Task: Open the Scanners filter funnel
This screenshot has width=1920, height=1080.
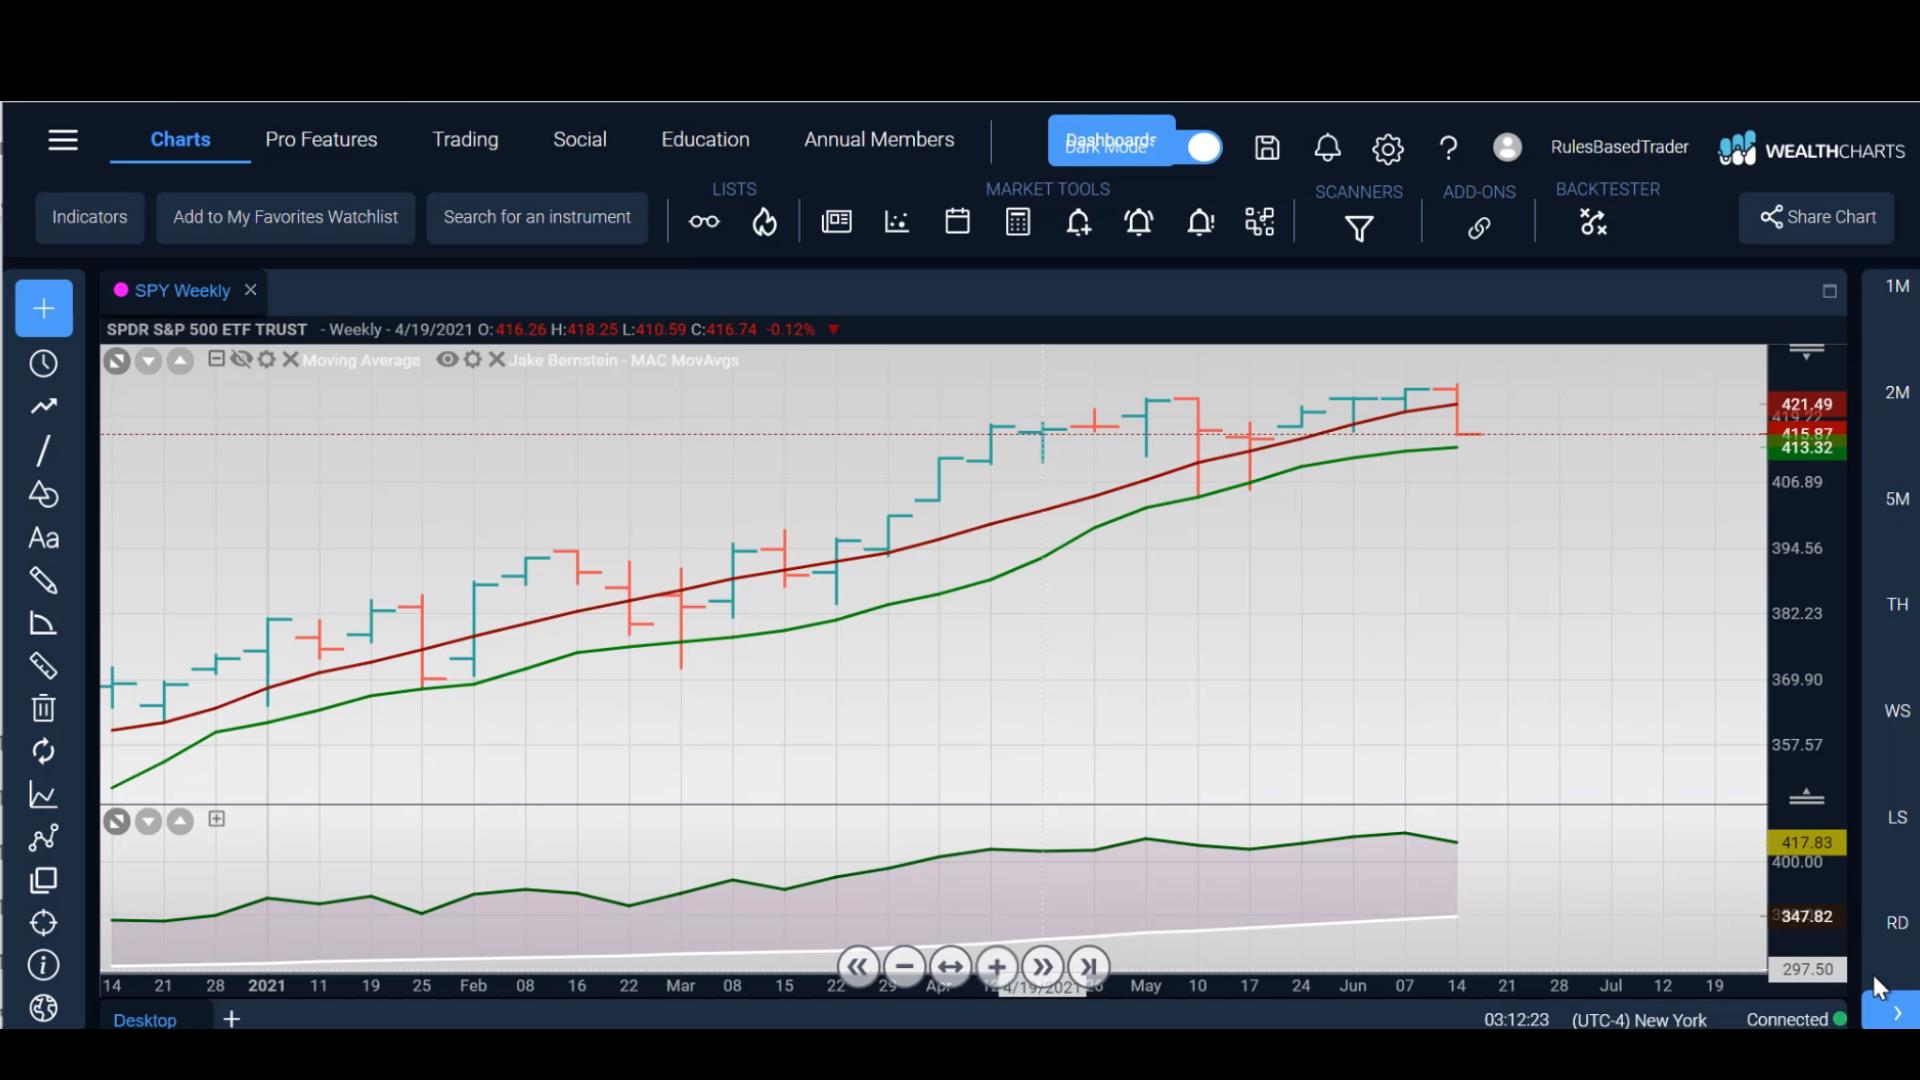Action: coord(1358,229)
